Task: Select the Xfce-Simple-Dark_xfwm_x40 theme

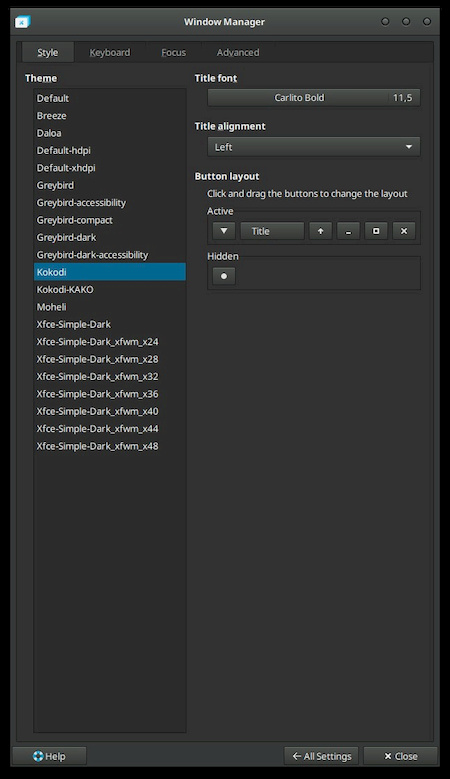Action: pos(110,411)
